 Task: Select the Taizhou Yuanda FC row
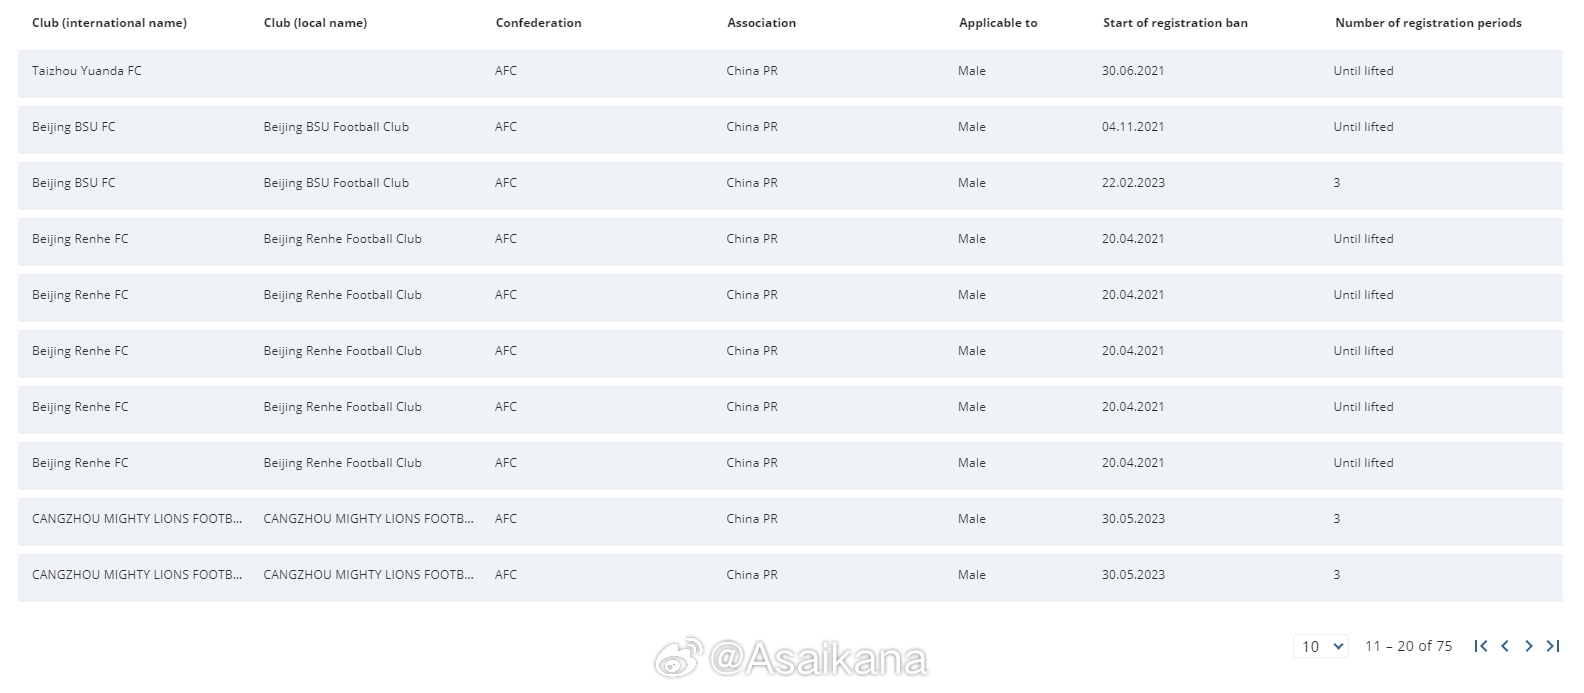790,73
